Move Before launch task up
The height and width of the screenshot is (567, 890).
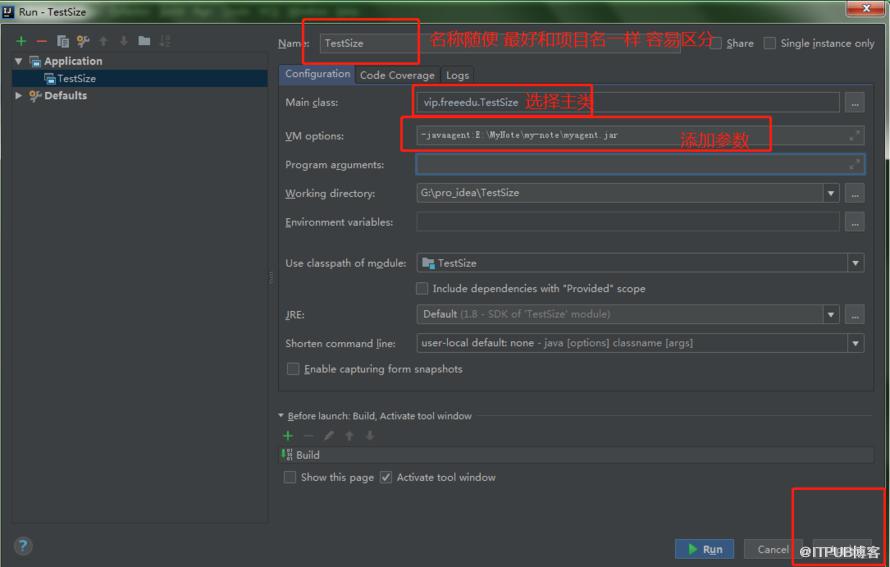tap(350, 435)
